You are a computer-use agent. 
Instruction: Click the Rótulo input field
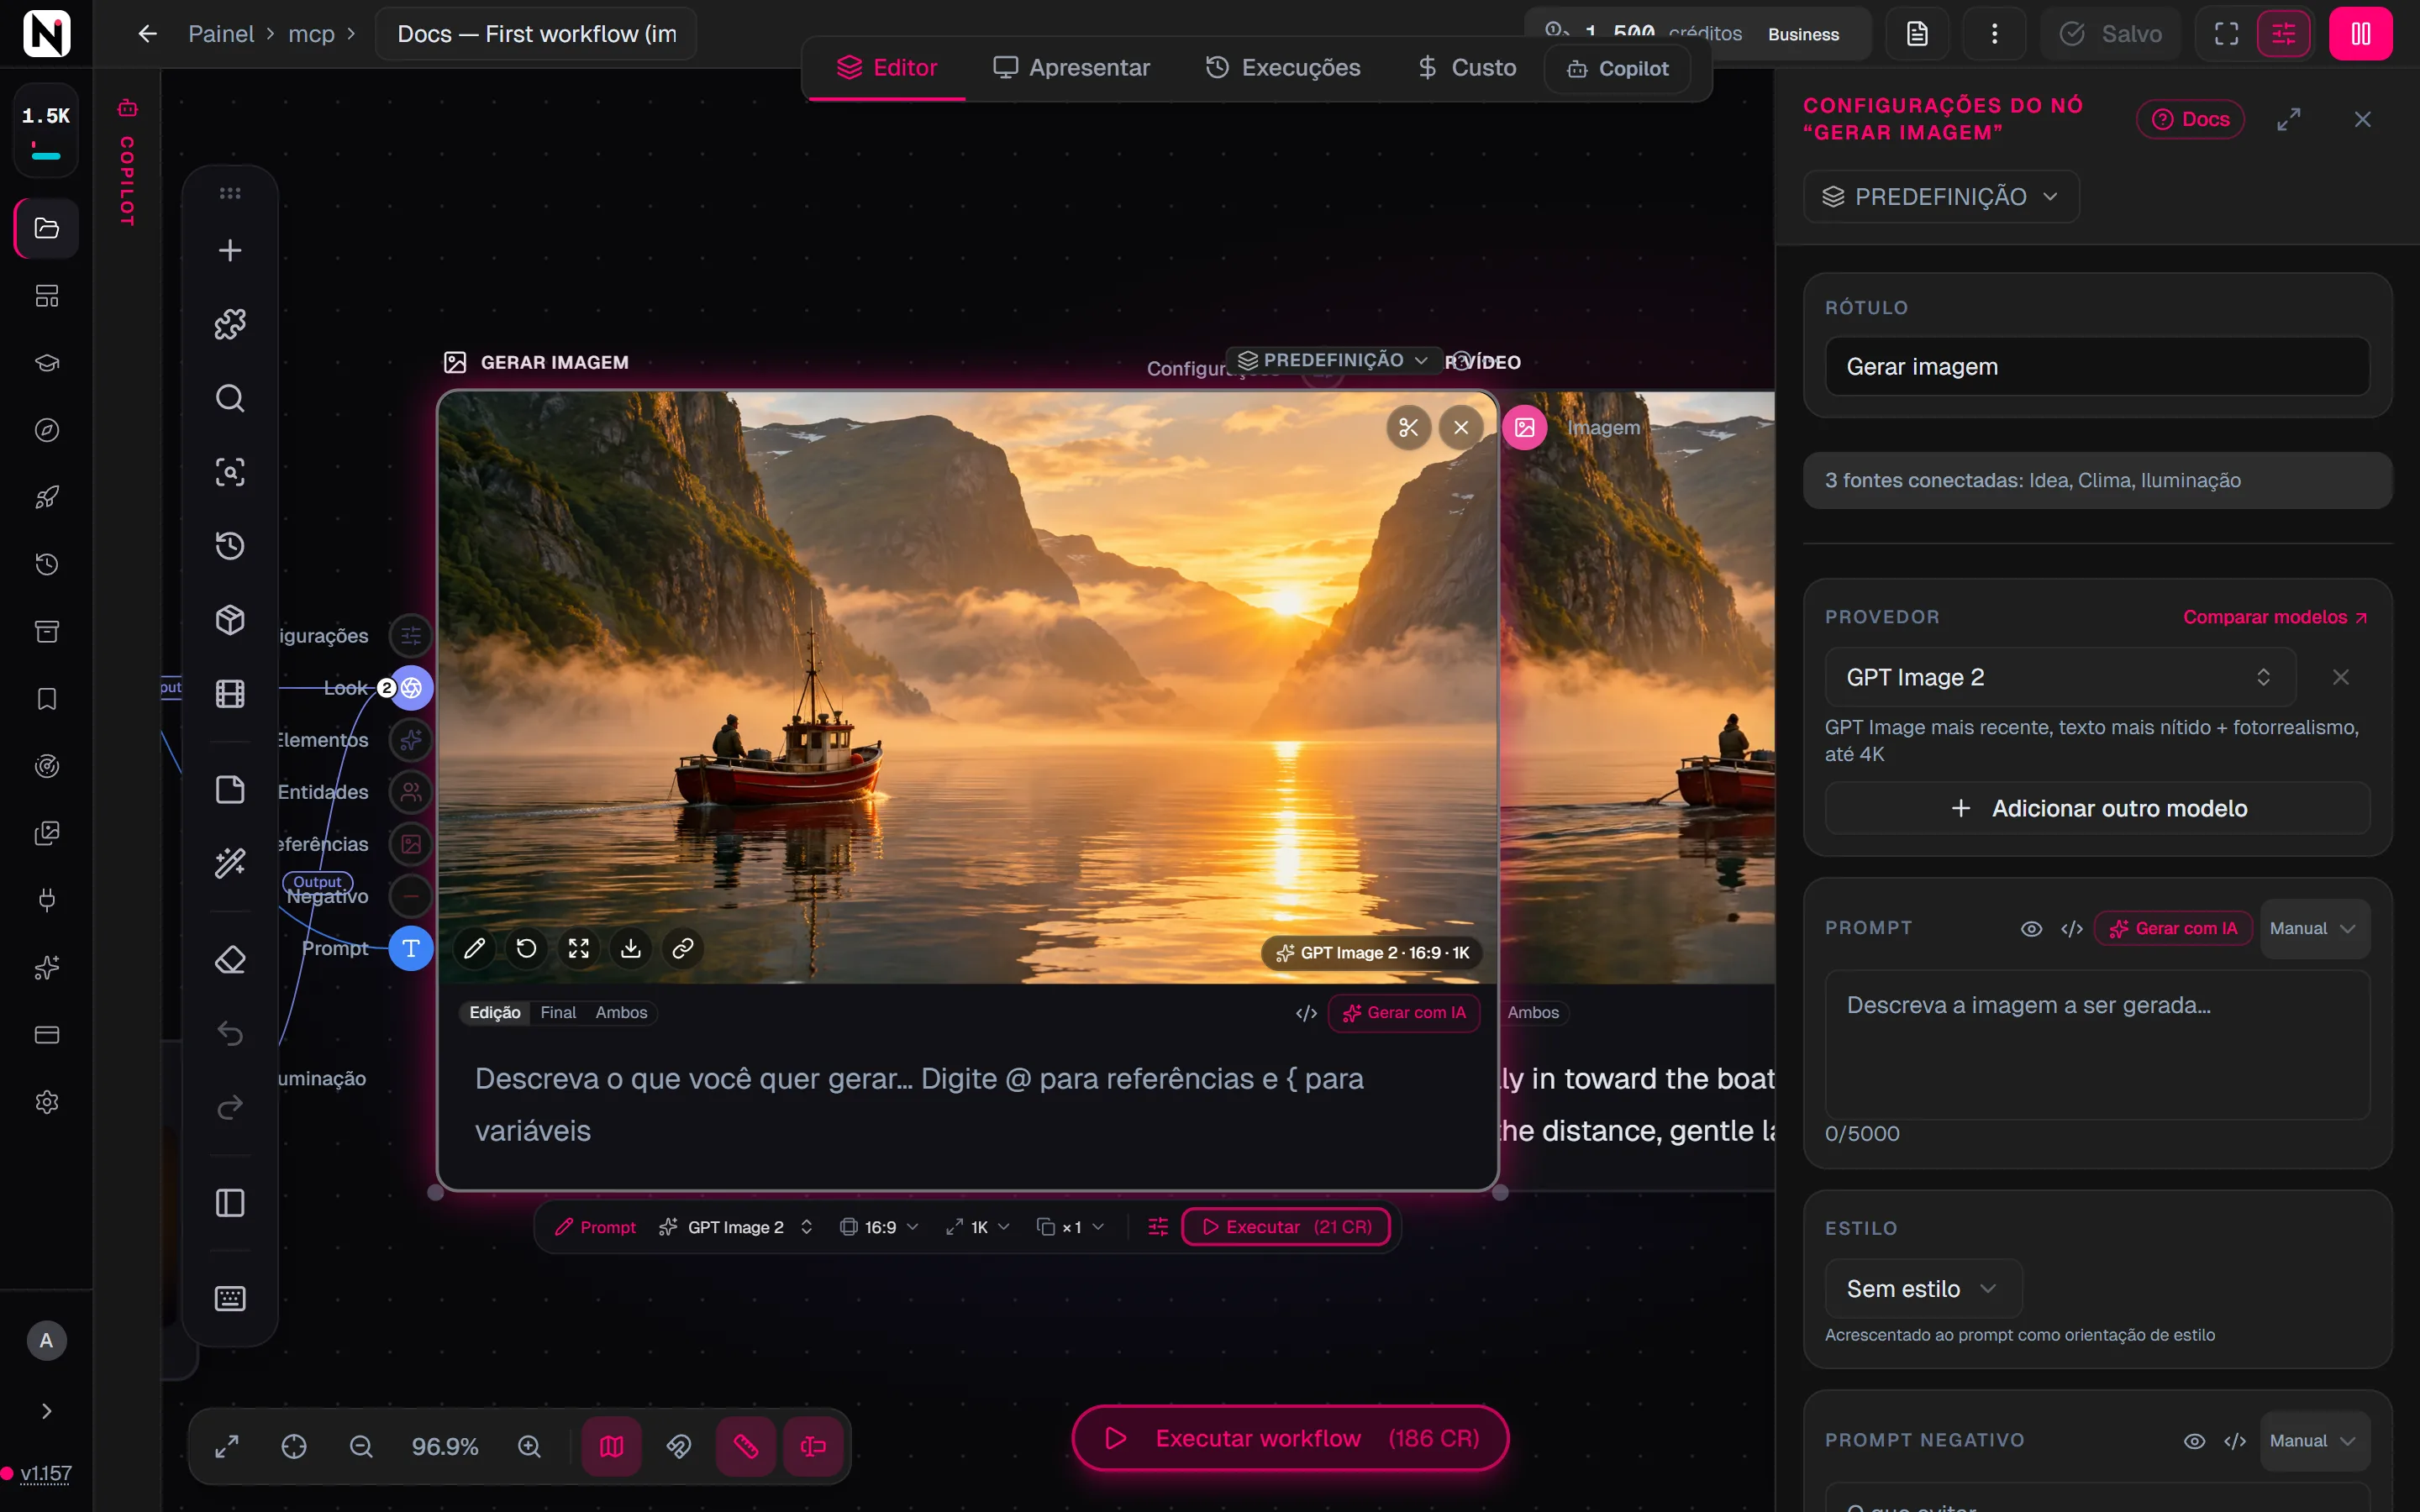click(2097, 367)
